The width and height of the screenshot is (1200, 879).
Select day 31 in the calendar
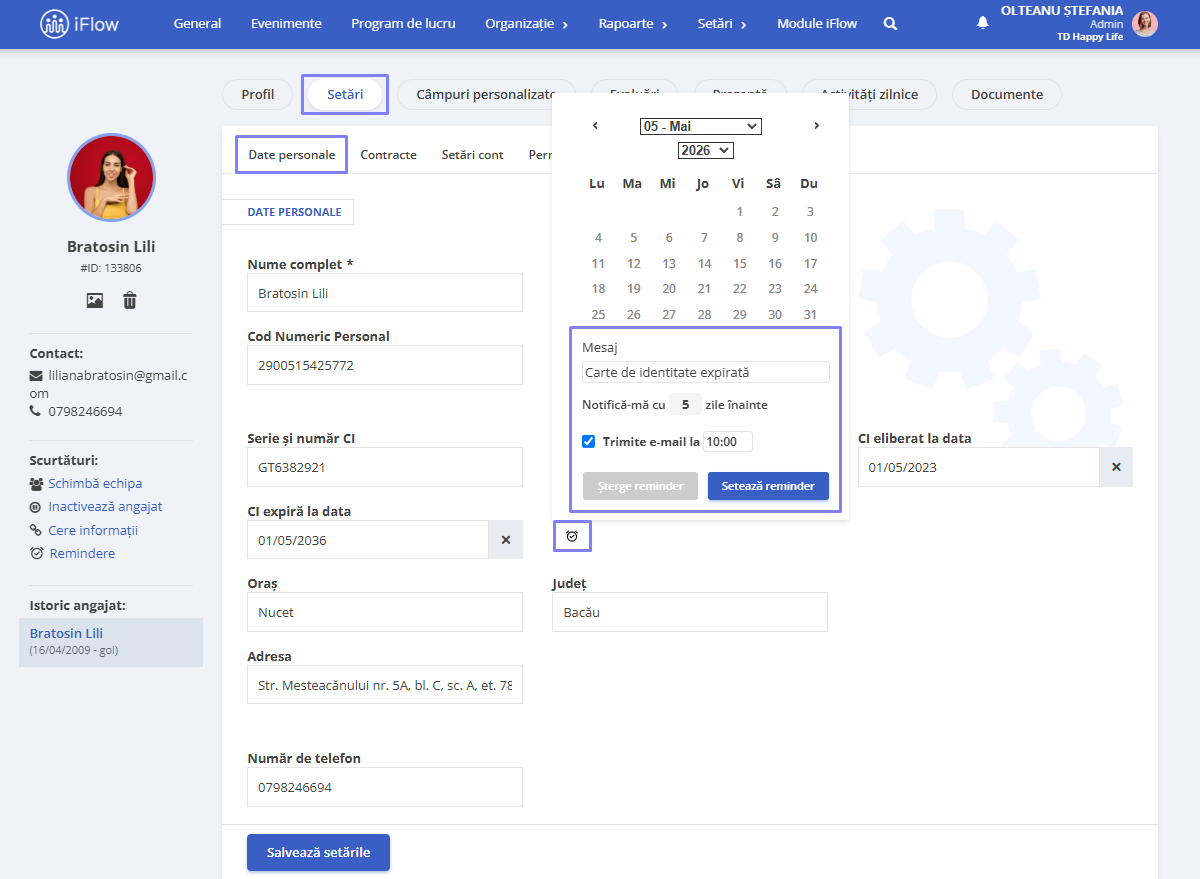(x=810, y=314)
